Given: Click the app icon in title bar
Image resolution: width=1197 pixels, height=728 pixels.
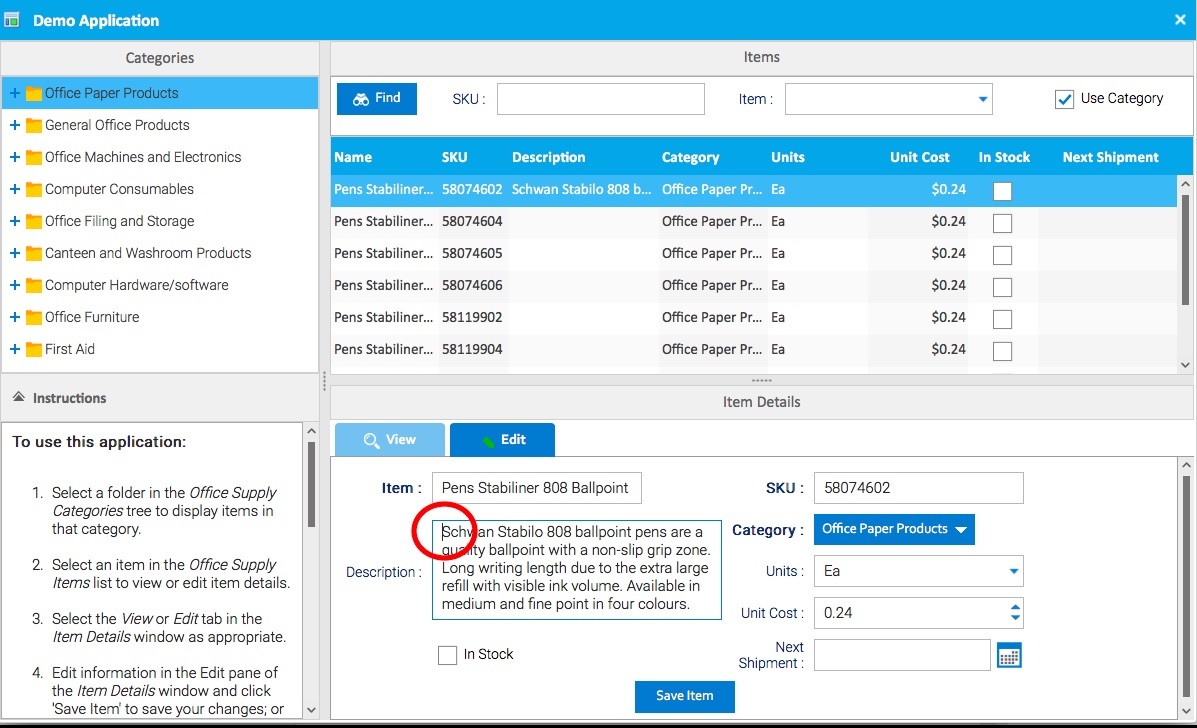Looking at the screenshot, I should coord(12,20).
